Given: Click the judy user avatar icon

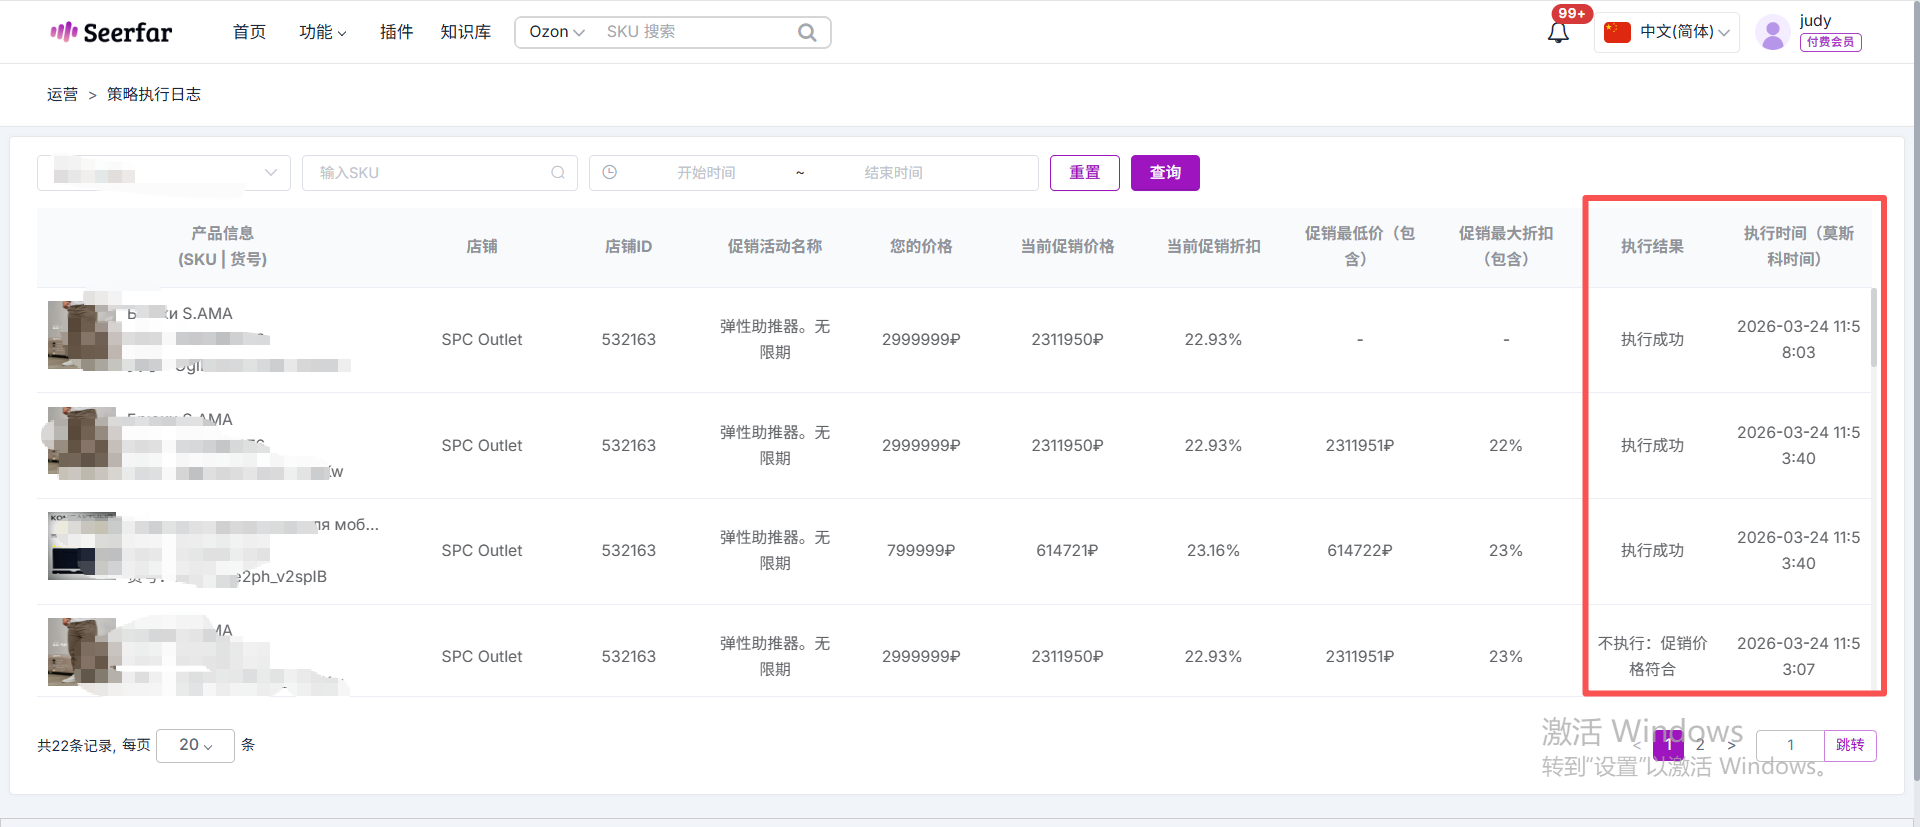Looking at the screenshot, I should point(1772,33).
